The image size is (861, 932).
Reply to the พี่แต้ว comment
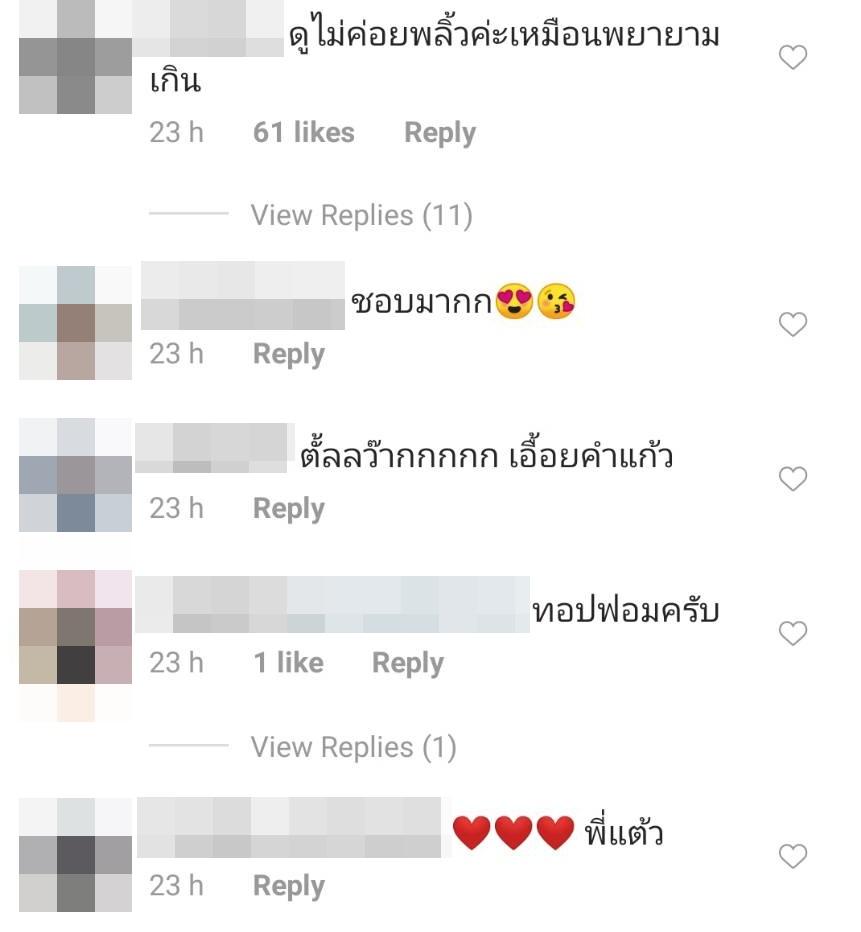(289, 886)
